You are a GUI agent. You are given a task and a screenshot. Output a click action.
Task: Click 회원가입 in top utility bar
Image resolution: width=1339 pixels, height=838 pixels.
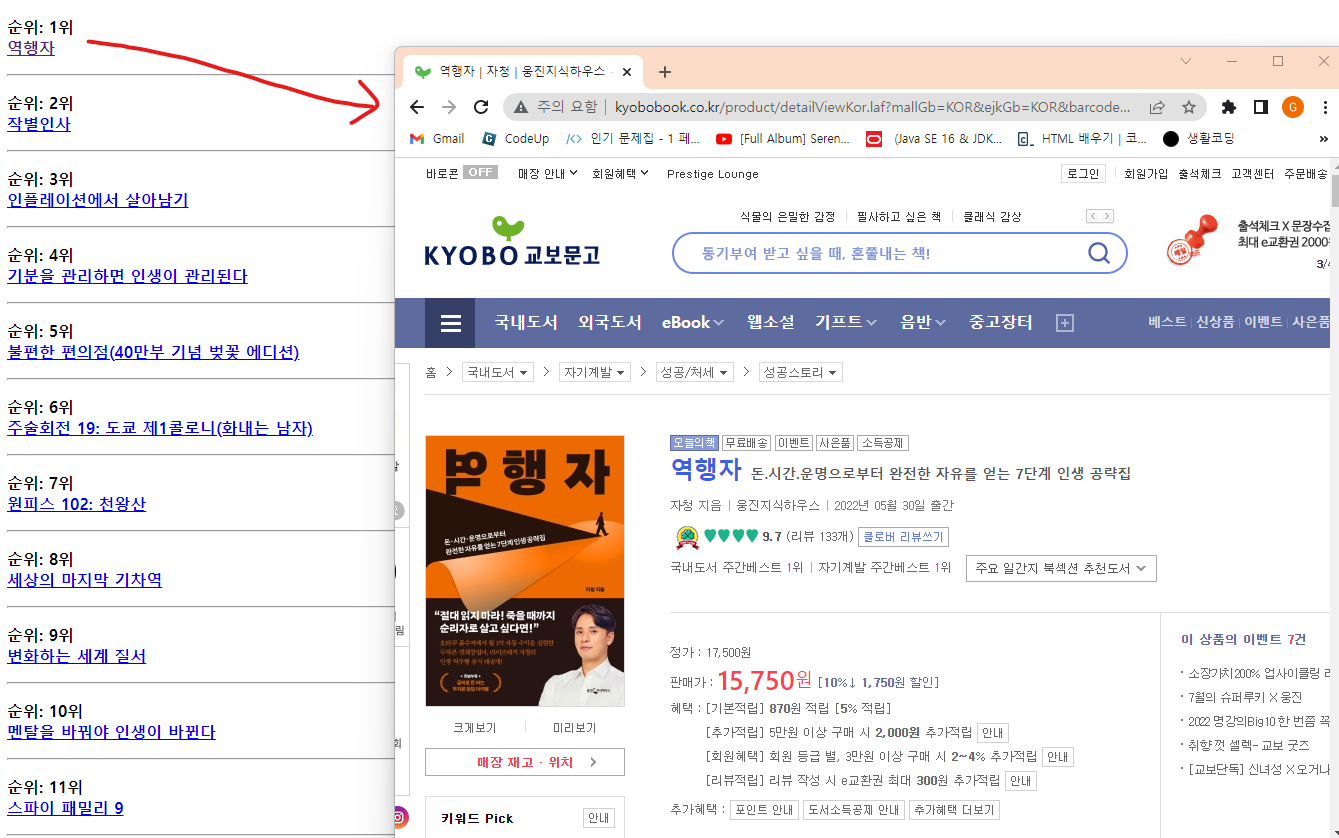tap(1146, 173)
